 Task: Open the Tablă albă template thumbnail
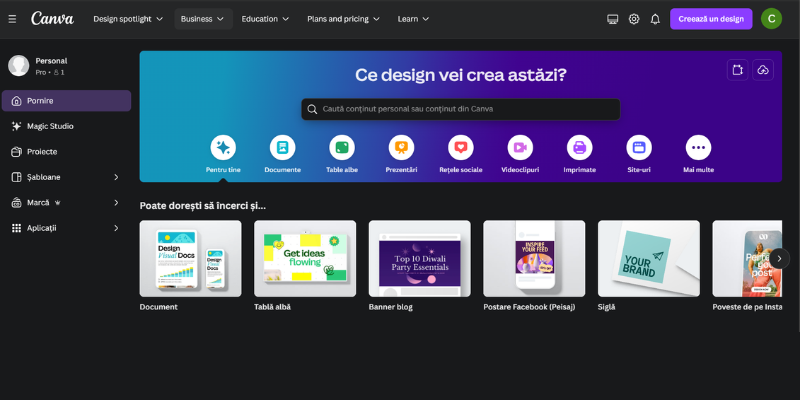(x=305, y=259)
